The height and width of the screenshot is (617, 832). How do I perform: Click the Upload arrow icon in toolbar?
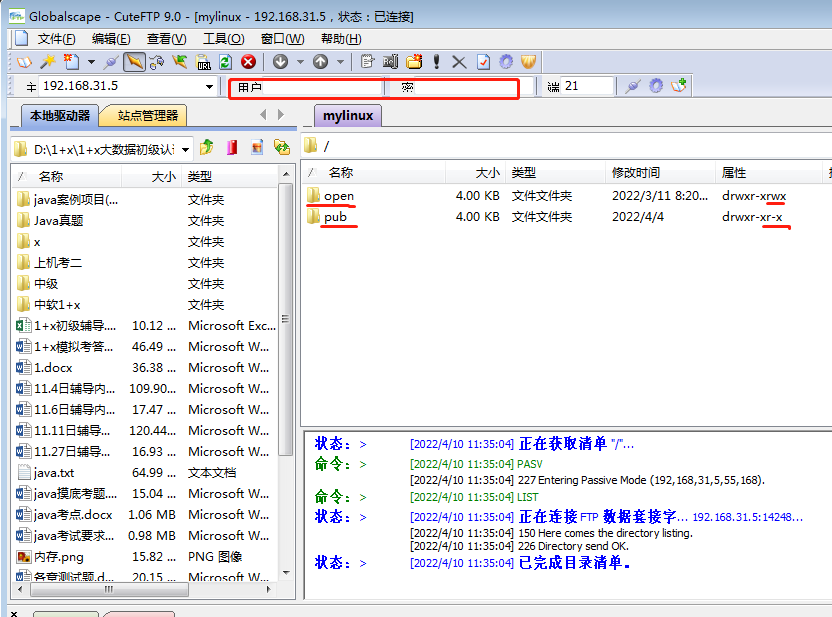tap(320, 62)
